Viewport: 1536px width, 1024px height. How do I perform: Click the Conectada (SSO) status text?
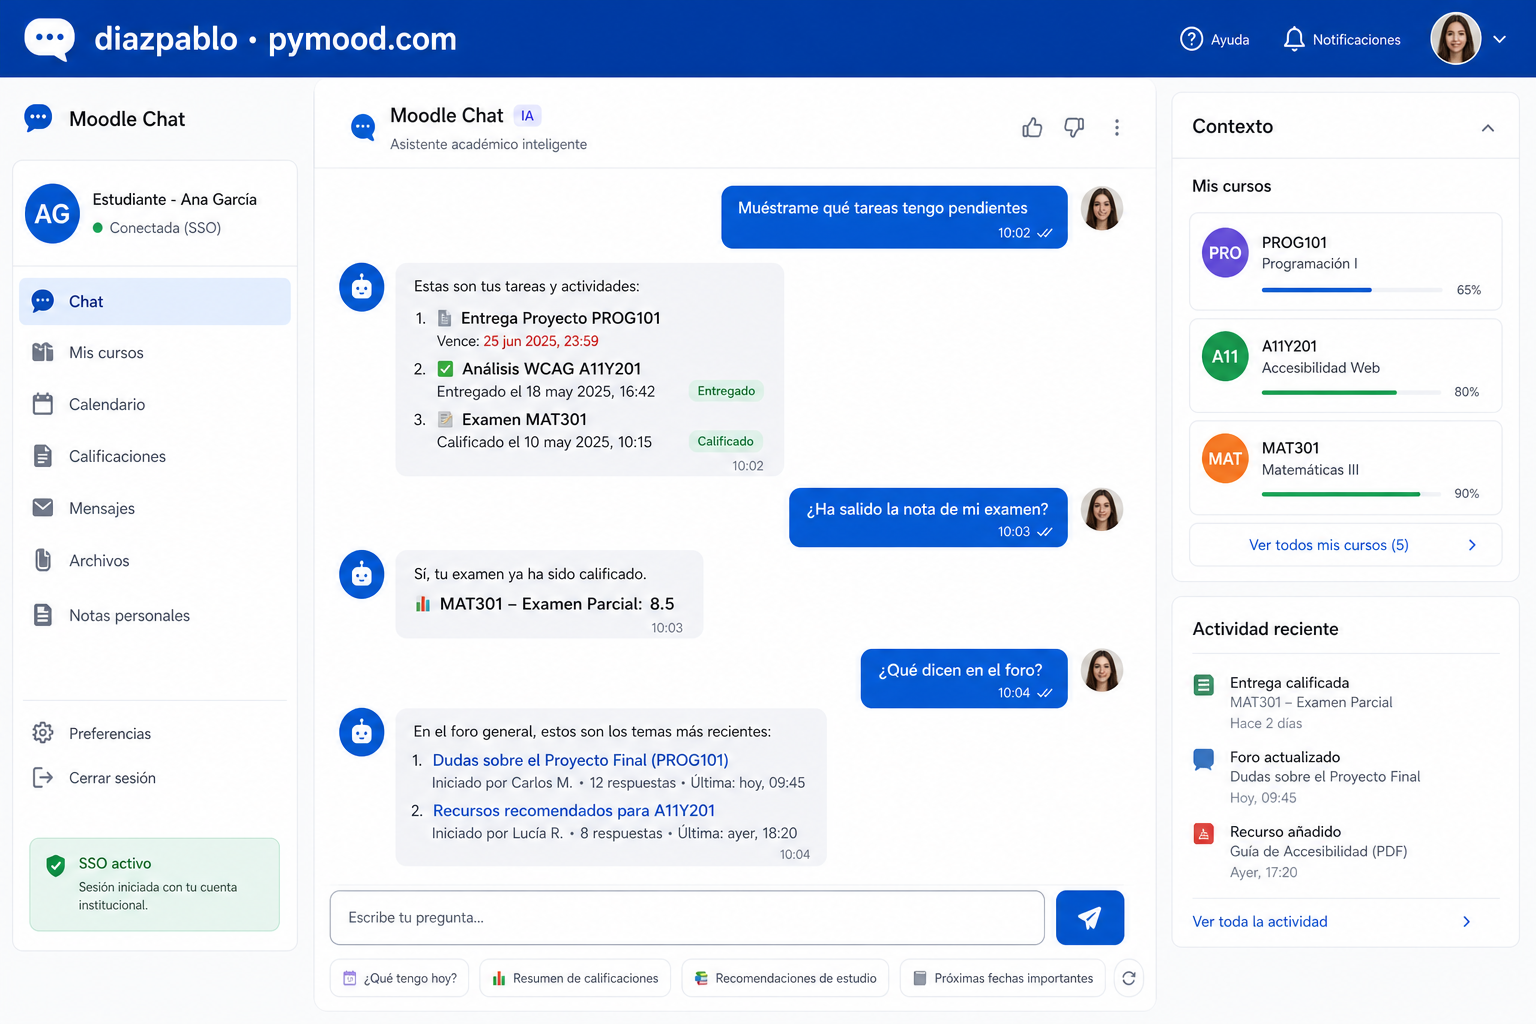(x=165, y=228)
